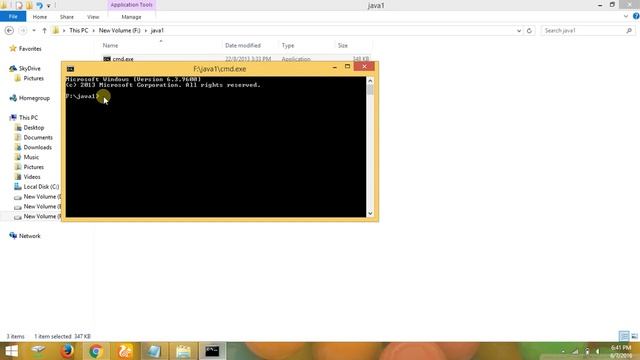The width and height of the screenshot is (640, 360).
Task: Sort files by the Size column
Action: point(343,45)
